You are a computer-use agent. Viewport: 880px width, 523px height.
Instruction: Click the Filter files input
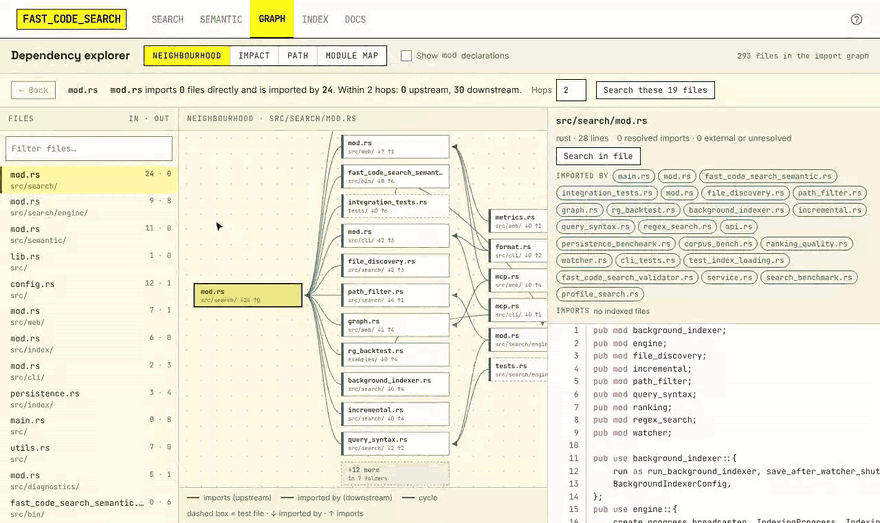[89, 149]
